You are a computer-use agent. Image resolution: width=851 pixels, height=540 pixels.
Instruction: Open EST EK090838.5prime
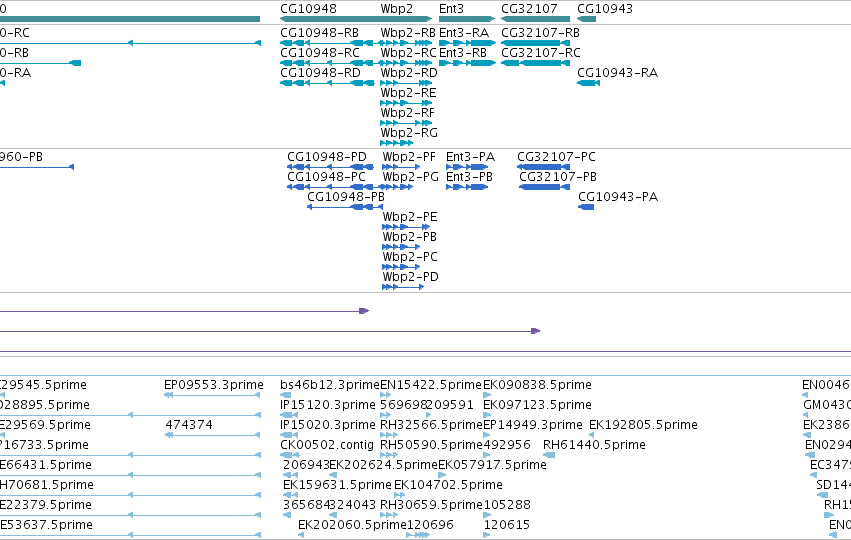(537, 385)
